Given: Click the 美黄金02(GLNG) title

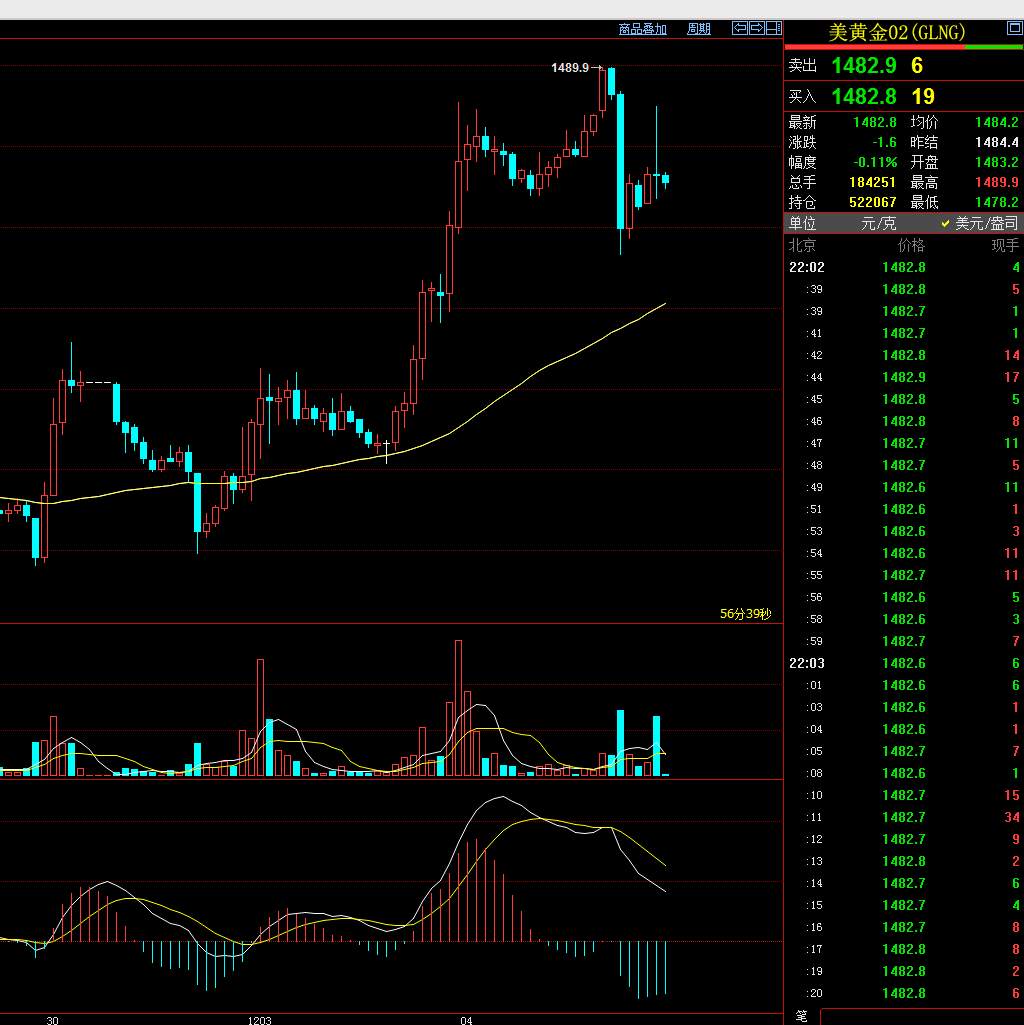Looking at the screenshot, I should (x=896, y=32).
